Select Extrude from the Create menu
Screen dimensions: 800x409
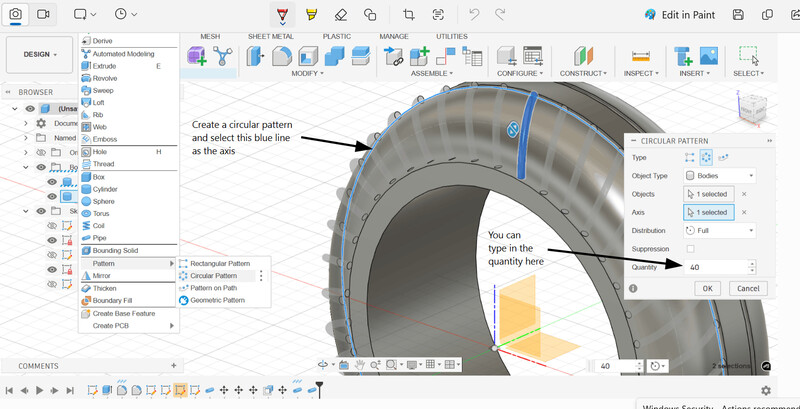[104, 65]
